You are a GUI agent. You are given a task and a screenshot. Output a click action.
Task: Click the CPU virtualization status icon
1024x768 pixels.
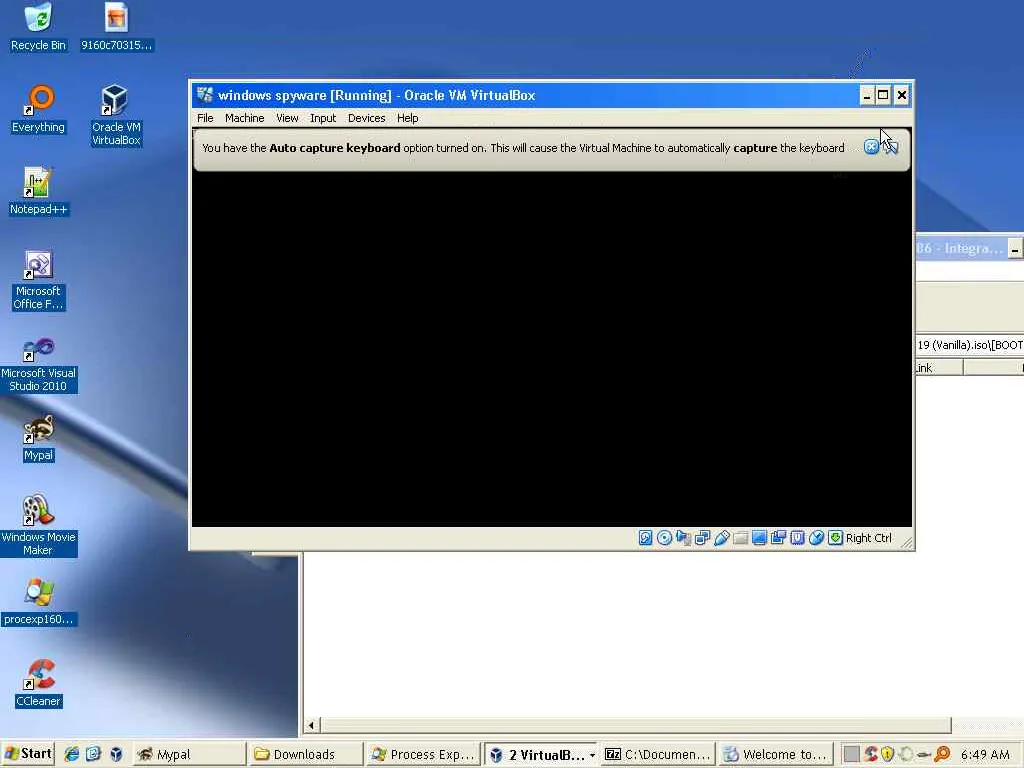tap(797, 537)
